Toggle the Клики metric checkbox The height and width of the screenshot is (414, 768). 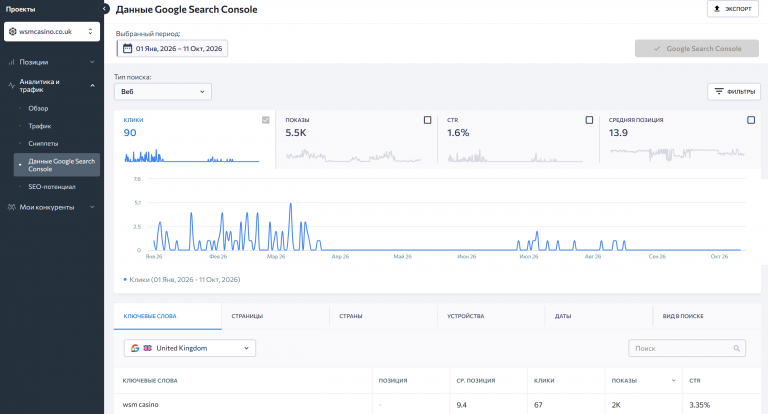click(x=265, y=120)
